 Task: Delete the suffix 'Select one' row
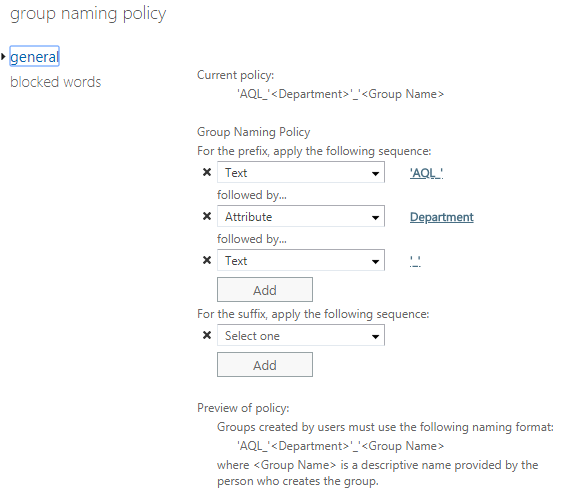click(x=207, y=335)
